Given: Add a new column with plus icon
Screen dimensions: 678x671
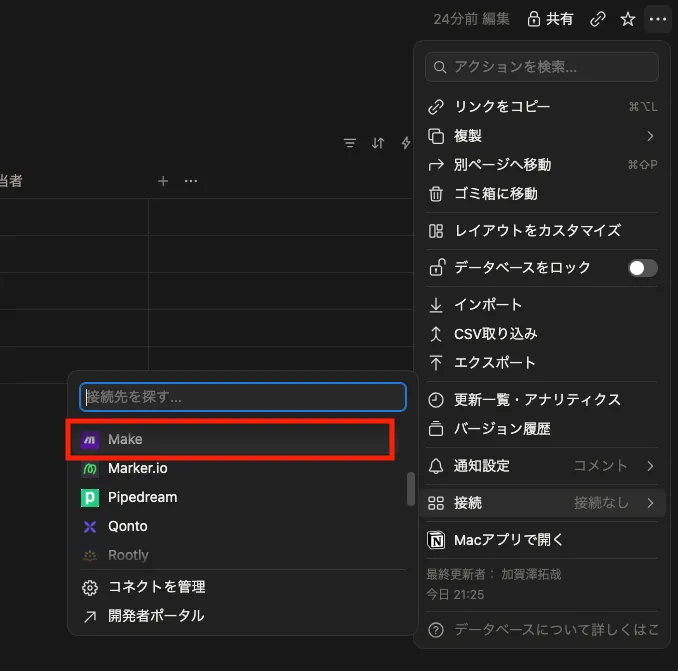Looking at the screenshot, I should 163,181.
